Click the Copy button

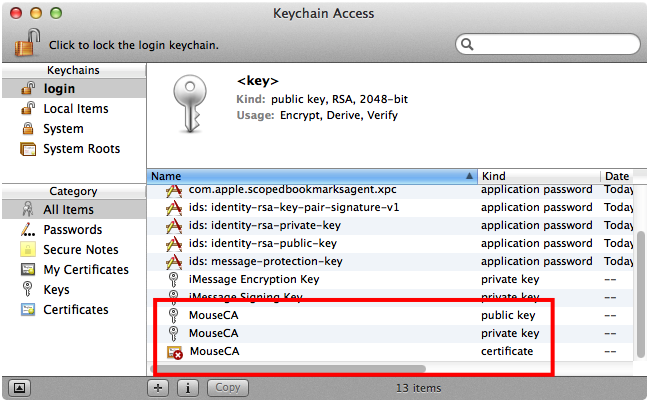point(228,388)
